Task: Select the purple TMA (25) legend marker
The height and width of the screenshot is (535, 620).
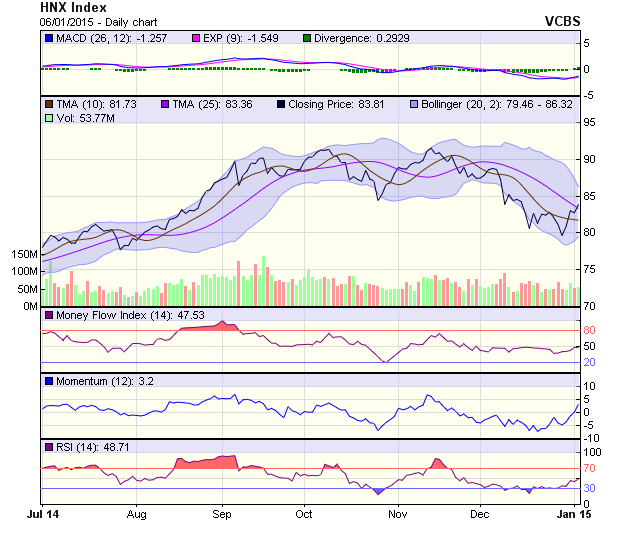Action: point(165,104)
